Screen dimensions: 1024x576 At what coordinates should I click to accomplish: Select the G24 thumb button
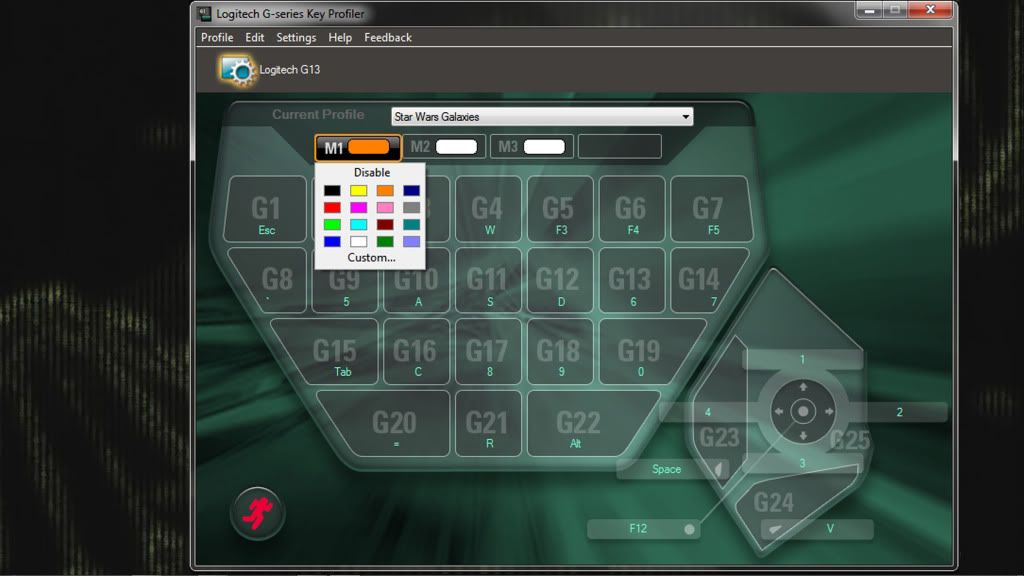(x=774, y=502)
